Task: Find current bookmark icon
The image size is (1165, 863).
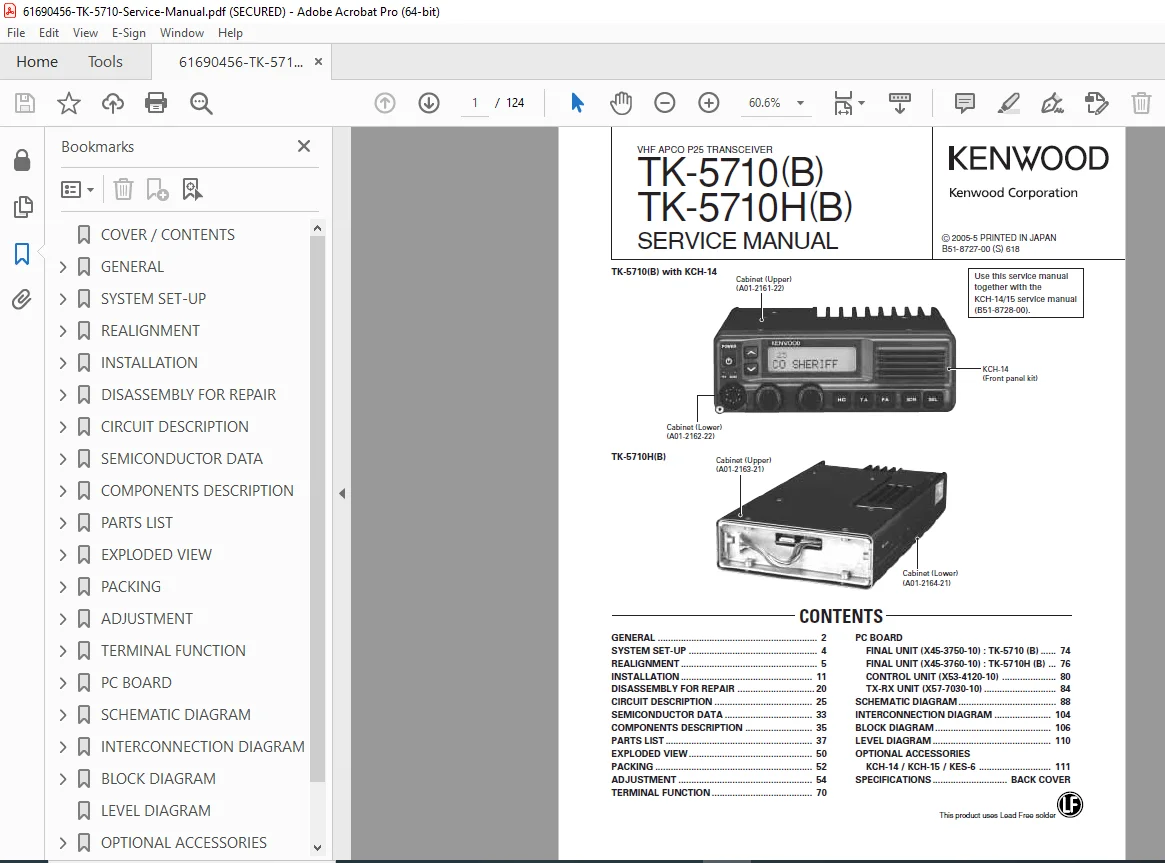Action: pos(192,189)
